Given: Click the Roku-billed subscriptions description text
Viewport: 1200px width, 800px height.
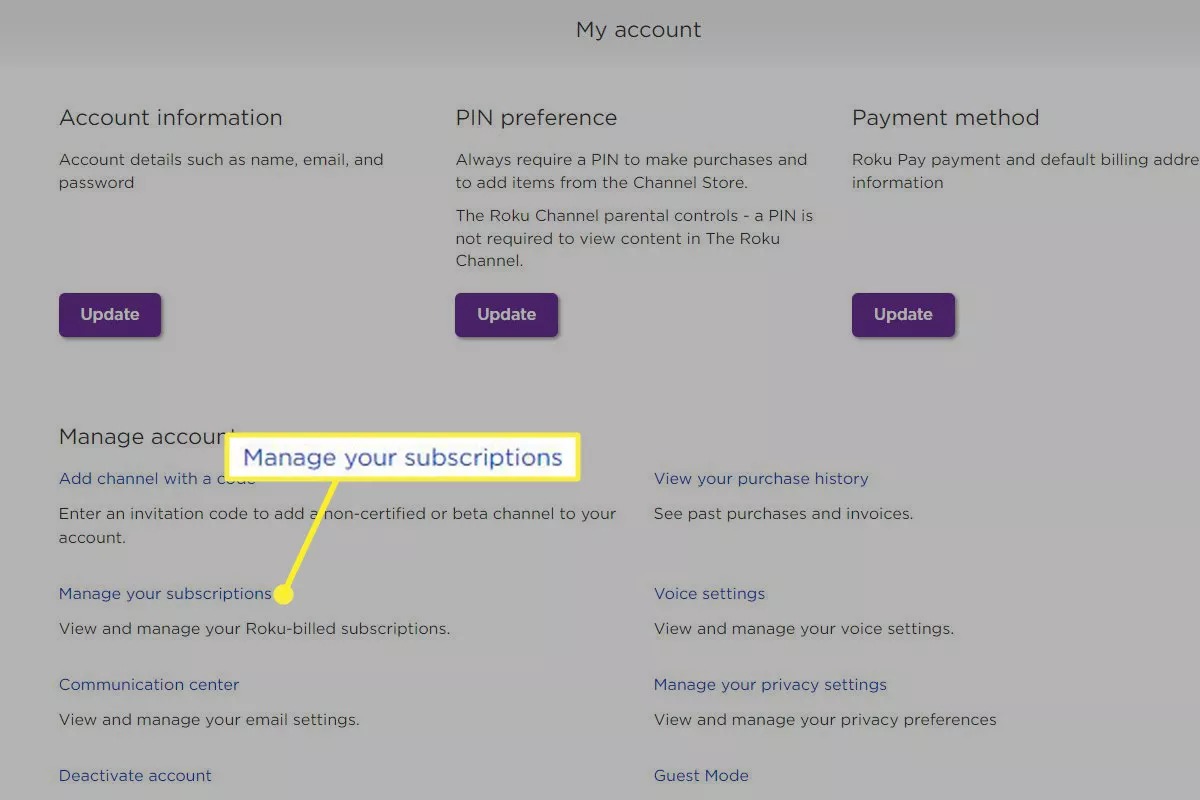Looking at the screenshot, I should coord(254,629).
